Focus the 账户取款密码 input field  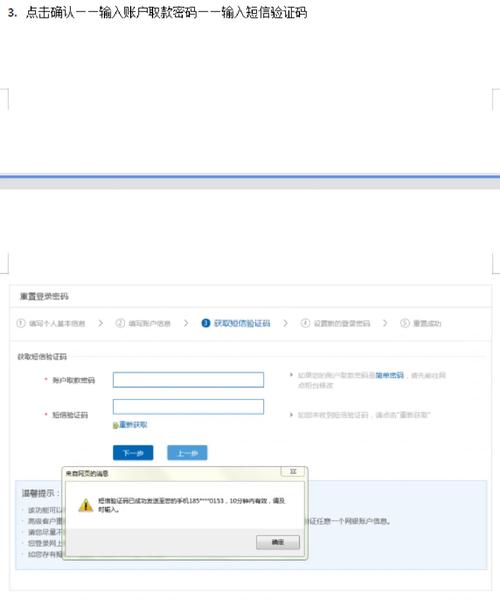click(x=188, y=380)
